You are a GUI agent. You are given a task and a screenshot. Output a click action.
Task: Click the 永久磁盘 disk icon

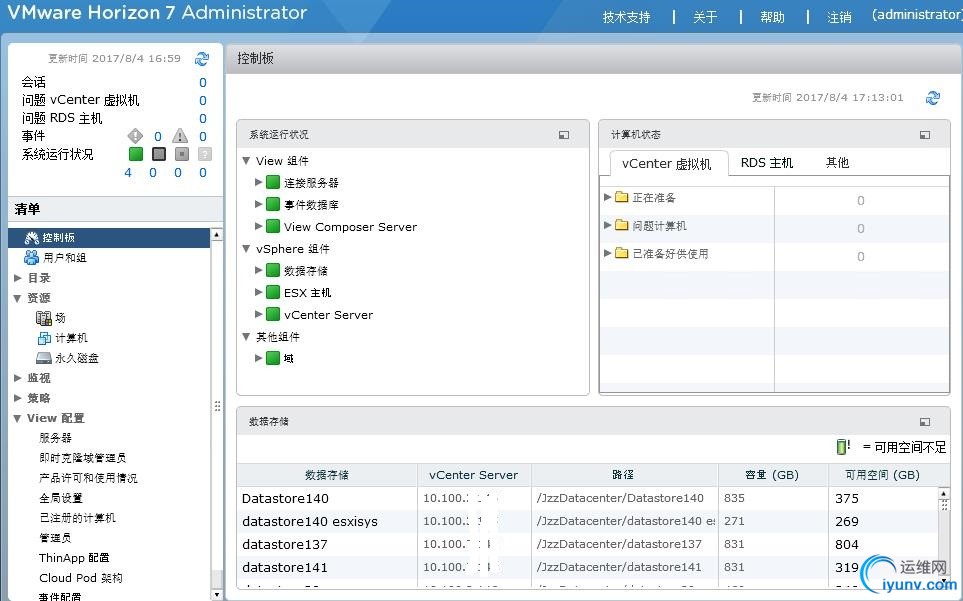[x=44, y=358]
